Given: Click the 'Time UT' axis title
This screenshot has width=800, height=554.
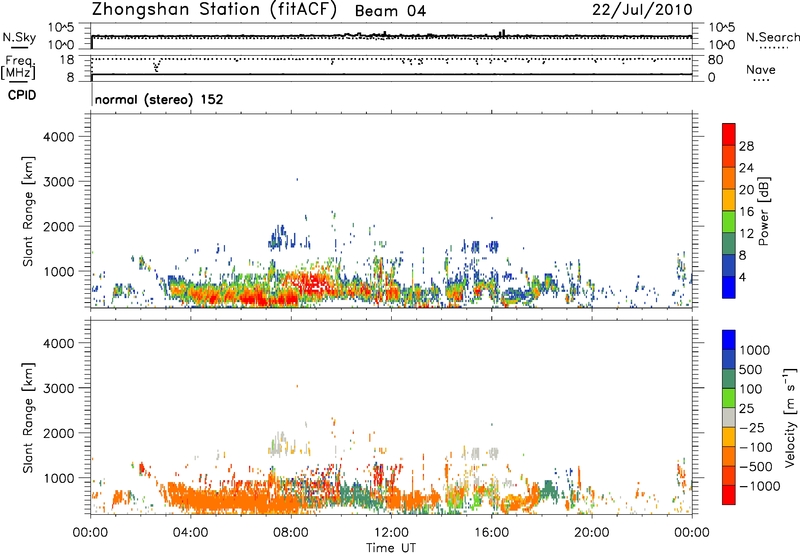Looking at the screenshot, I should coord(391,548).
